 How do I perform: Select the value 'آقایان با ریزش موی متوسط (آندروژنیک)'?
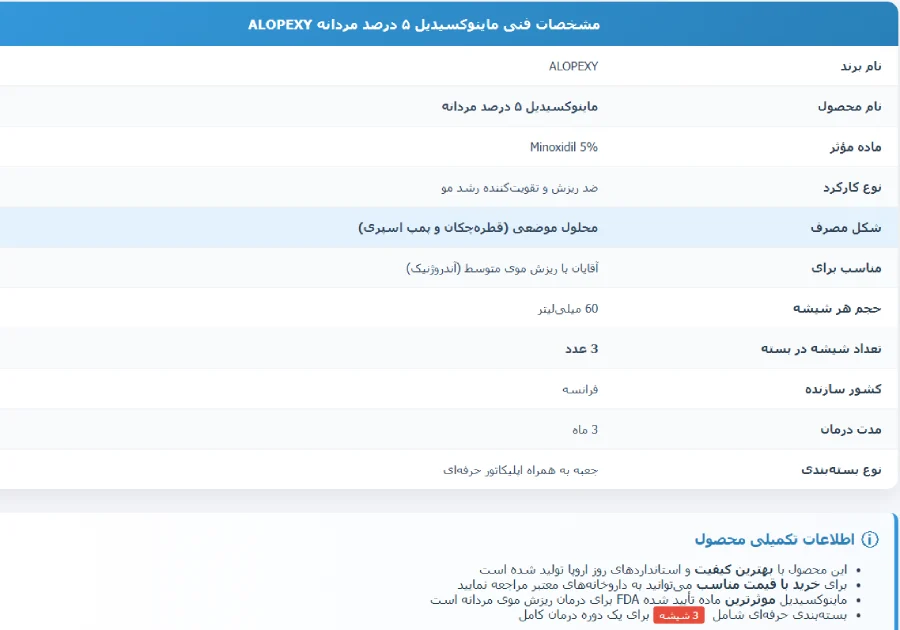point(502,268)
